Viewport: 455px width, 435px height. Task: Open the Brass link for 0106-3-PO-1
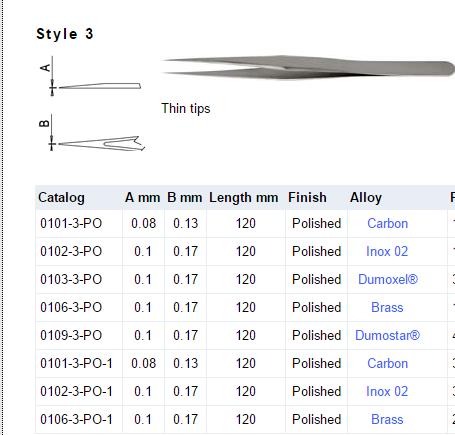coord(387,419)
